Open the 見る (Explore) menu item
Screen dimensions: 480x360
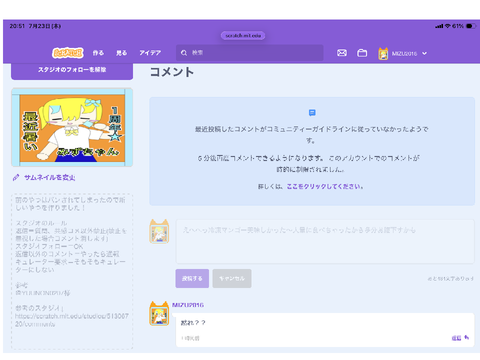point(121,53)
